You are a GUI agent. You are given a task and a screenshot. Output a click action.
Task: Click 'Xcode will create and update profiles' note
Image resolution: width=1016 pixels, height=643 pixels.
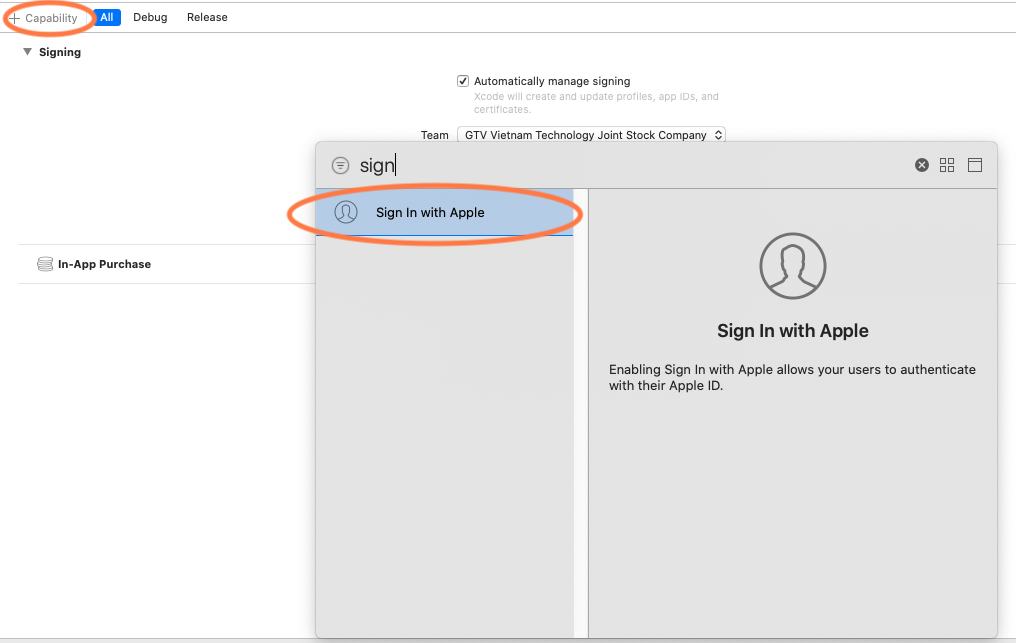[x=596, y=102]
